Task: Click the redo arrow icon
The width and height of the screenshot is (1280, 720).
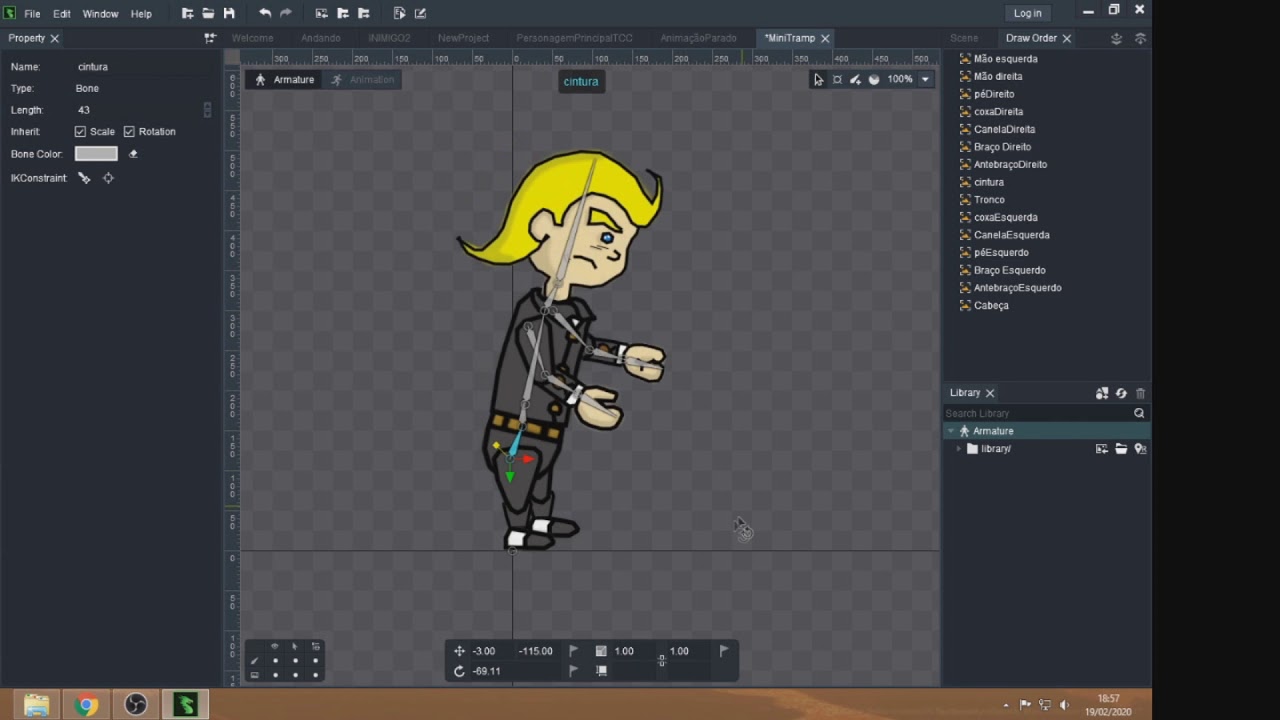Action: tap(286, 13)
